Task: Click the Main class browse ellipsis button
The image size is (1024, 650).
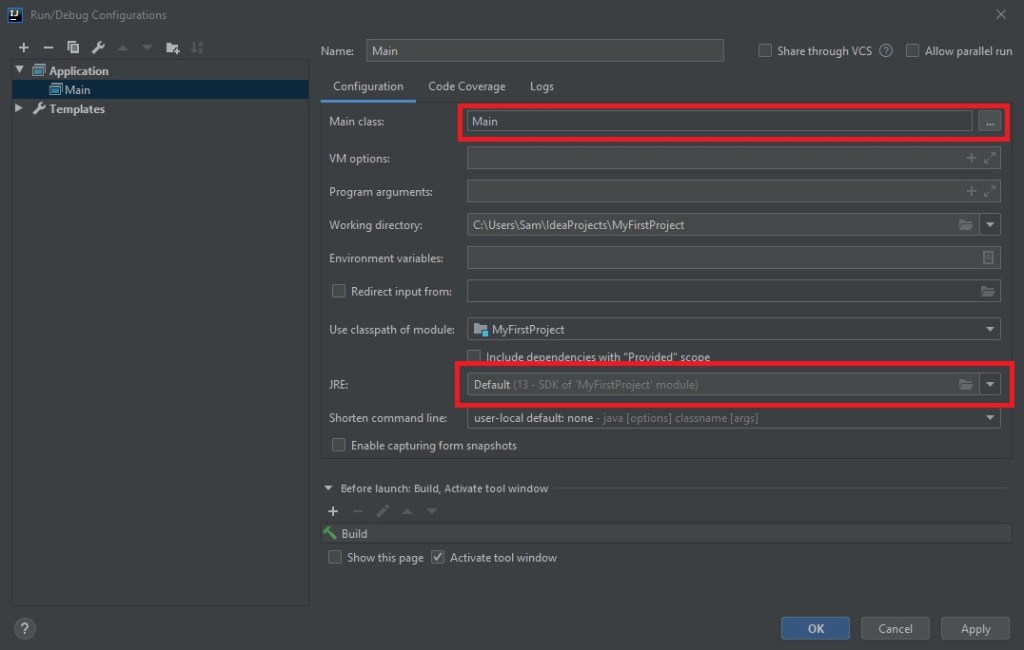Action: pyautogui.click(x=989, y=121)
